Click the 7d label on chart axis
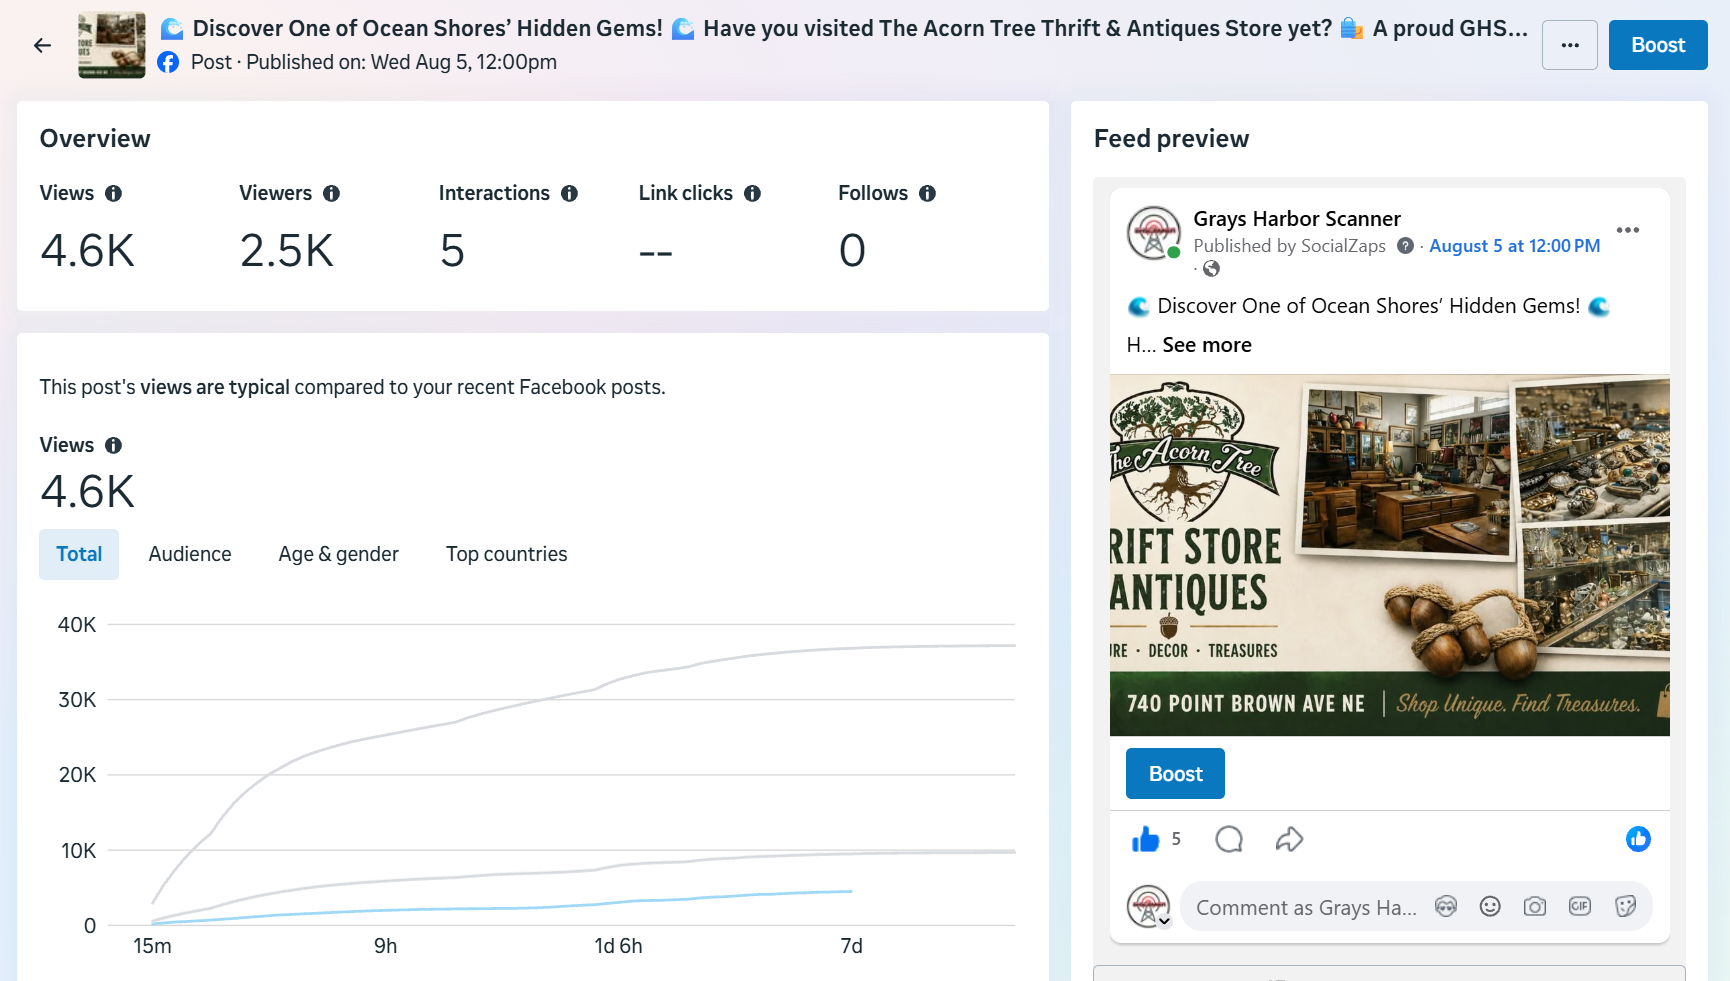Screen dimensions: 1730x981 [851, 946]
